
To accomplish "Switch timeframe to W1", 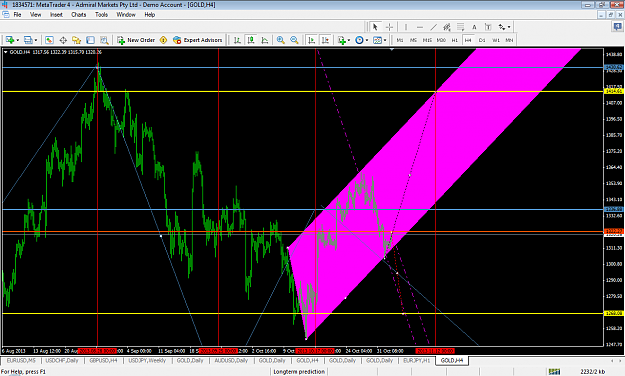I will click(495, 40).
